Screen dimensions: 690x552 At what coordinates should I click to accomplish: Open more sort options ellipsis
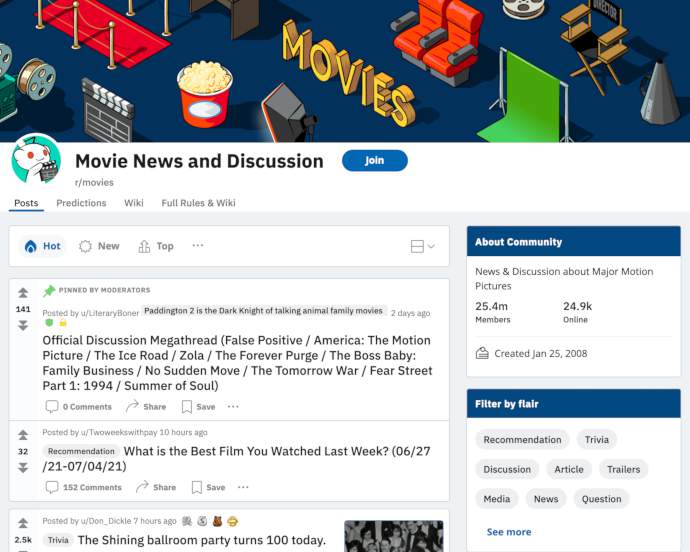[198, 245]
